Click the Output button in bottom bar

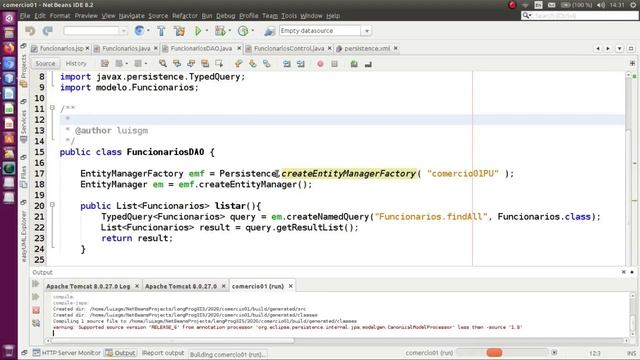pyautogui.click(x=120, y=353)
